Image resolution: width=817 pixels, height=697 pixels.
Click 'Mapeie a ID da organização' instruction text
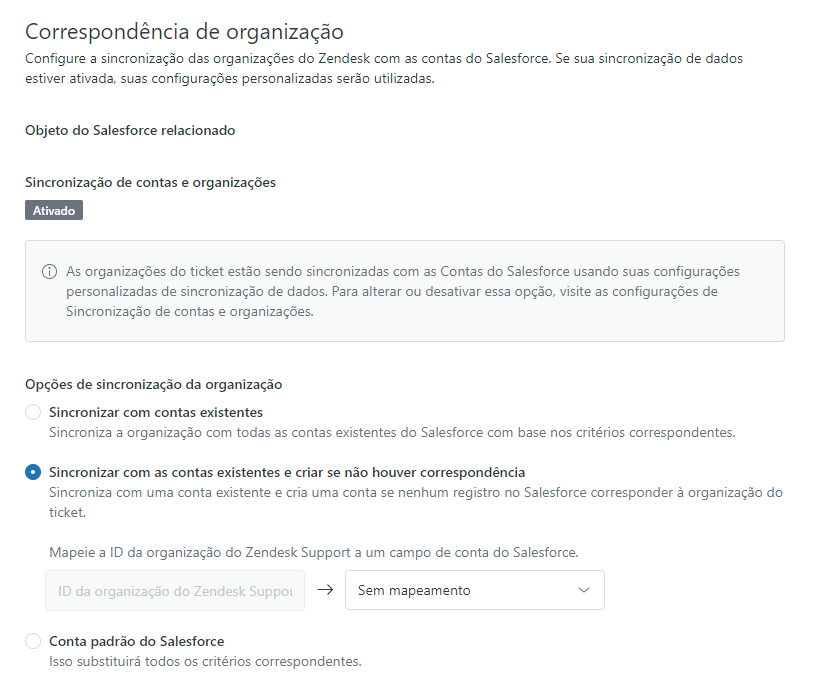pos(314,552)
